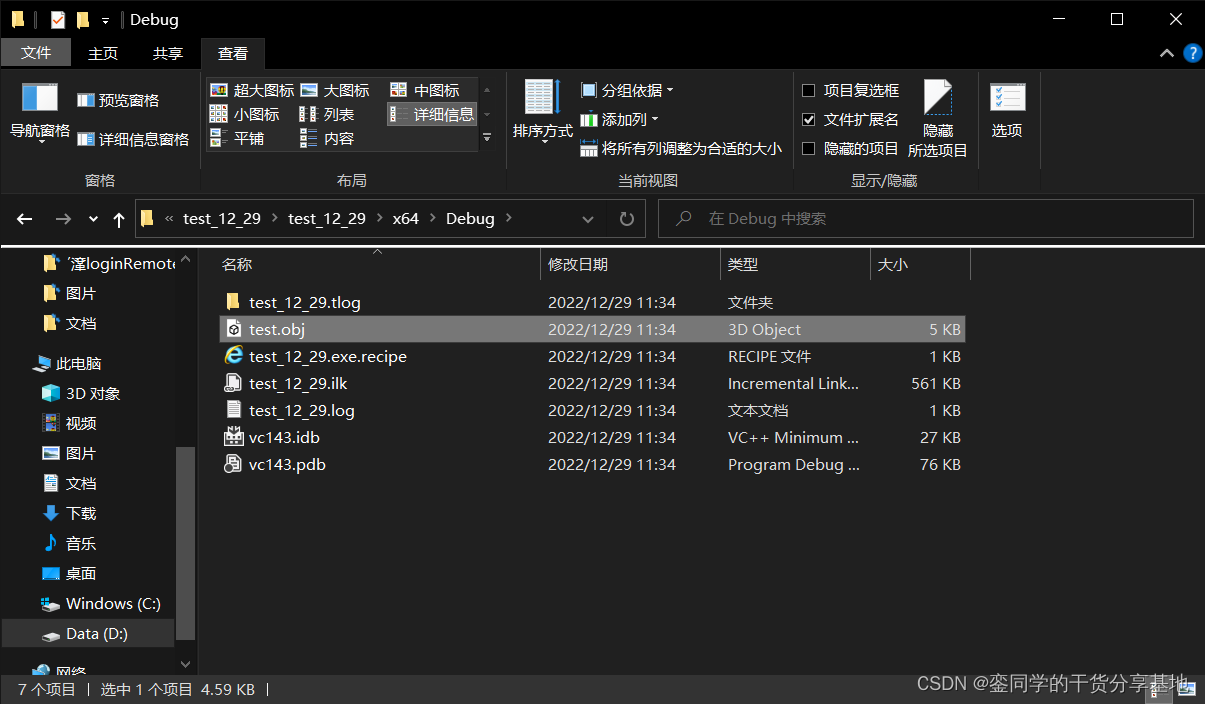Viewport: 1205px width, 704px height.
Task: Click Size all columns to fit (将所有列调整为合适的大小)
Action: coord(681,148)
